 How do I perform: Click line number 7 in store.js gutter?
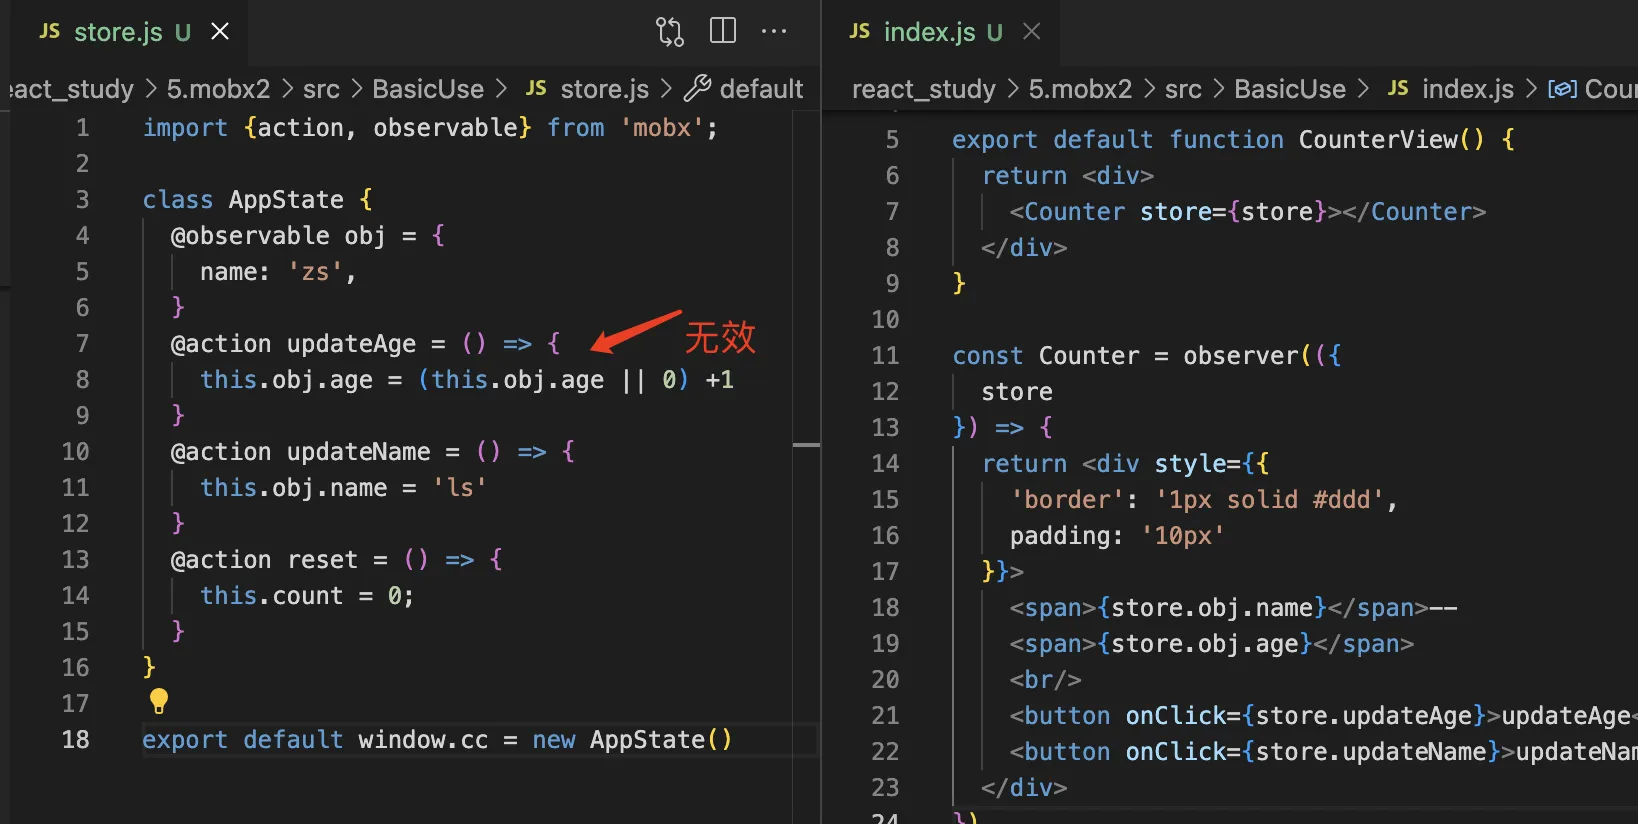(x=83, y=343)
